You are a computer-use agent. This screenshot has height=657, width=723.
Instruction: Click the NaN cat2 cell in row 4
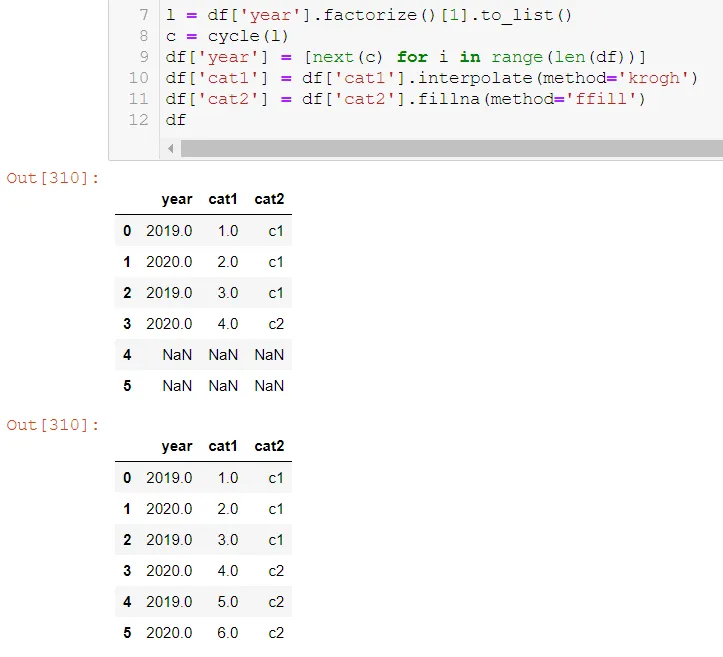269,355
